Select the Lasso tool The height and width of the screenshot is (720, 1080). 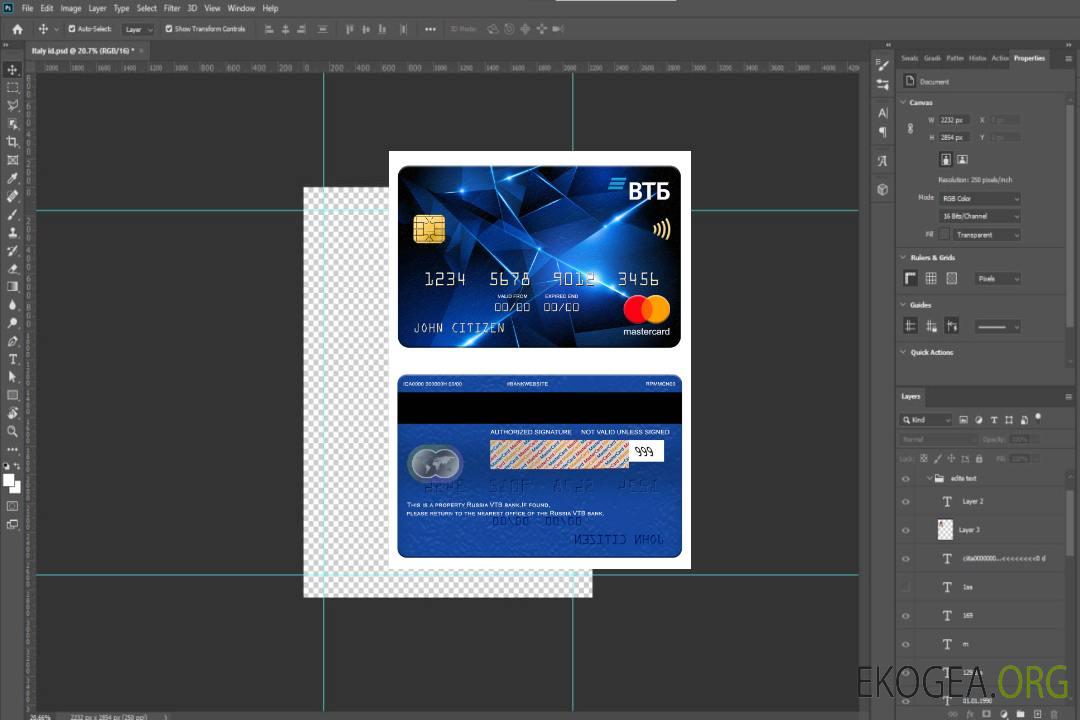click(x=12, y=105)
